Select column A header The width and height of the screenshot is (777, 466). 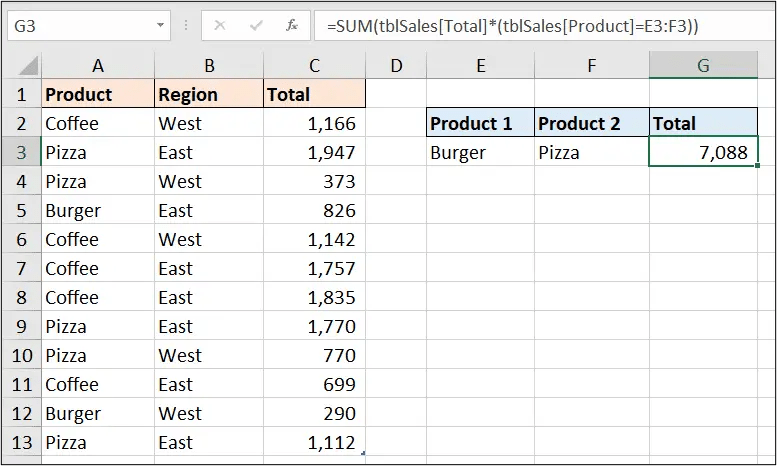(98, 66)
